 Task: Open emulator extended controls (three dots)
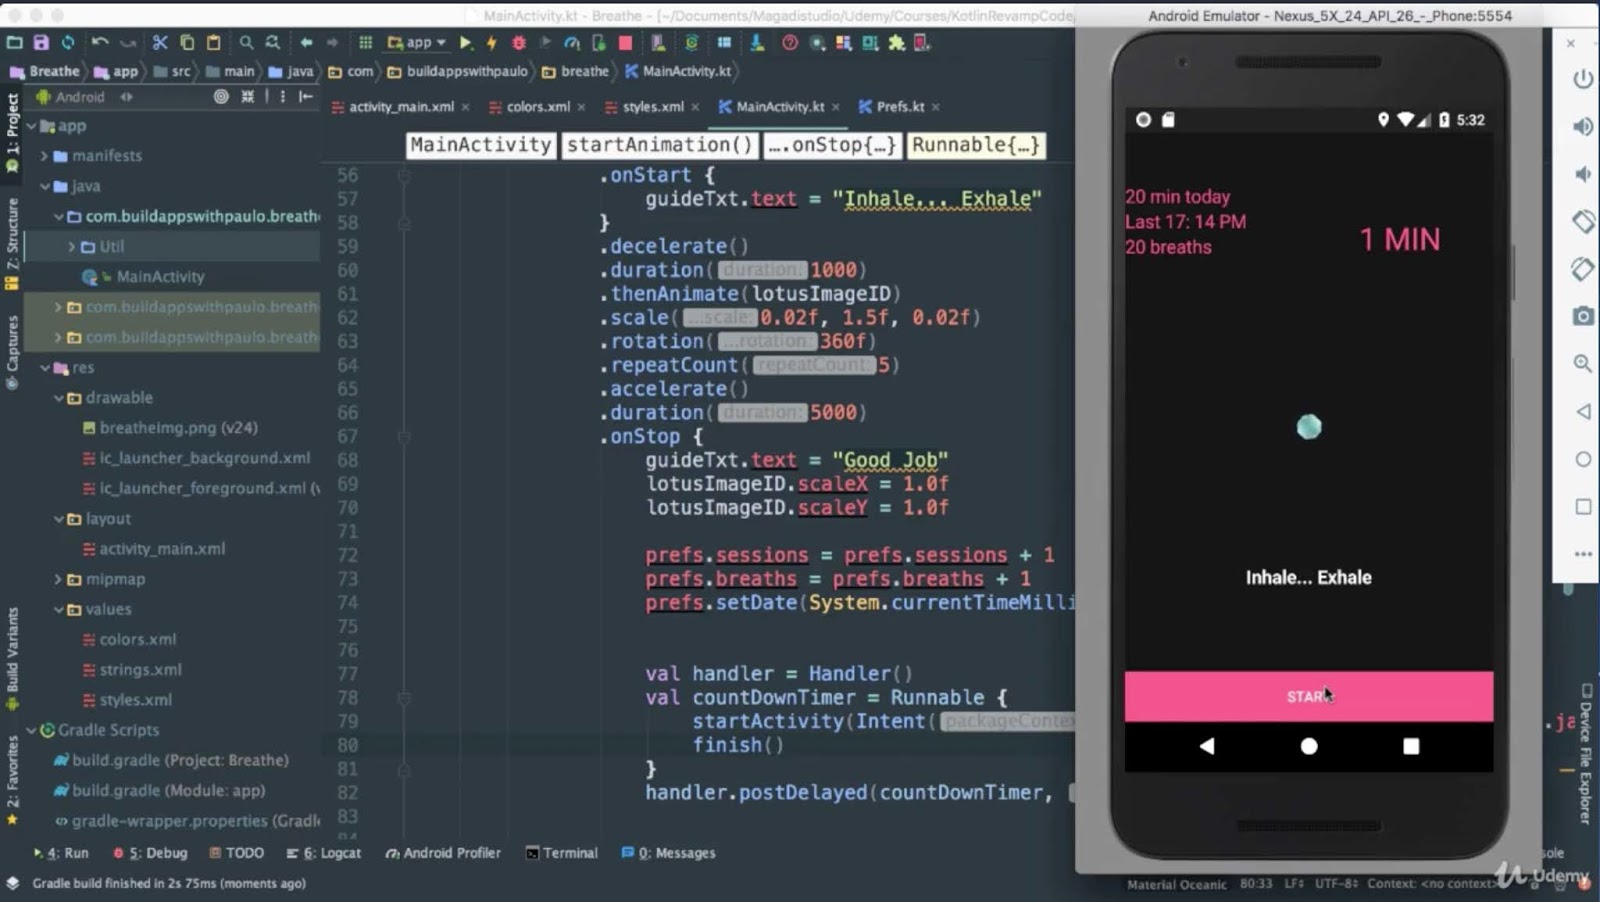tap(1583, 553)
